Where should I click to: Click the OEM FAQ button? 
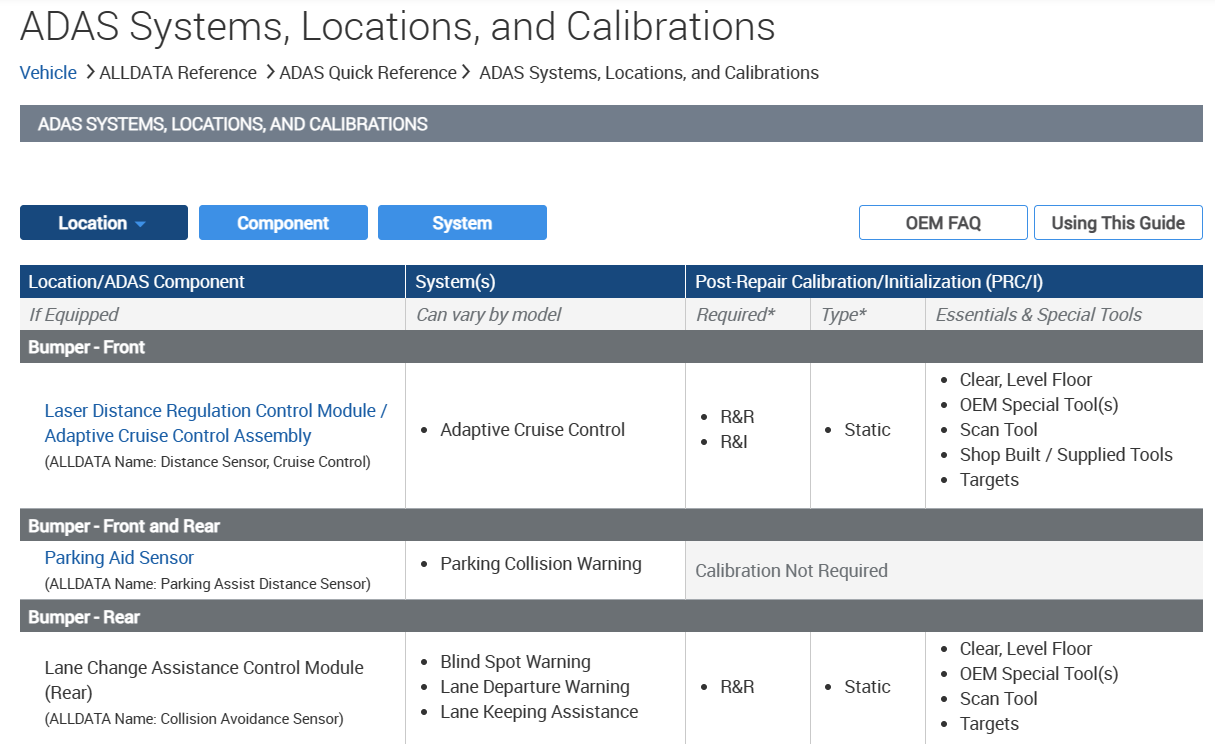coord(943,222)
